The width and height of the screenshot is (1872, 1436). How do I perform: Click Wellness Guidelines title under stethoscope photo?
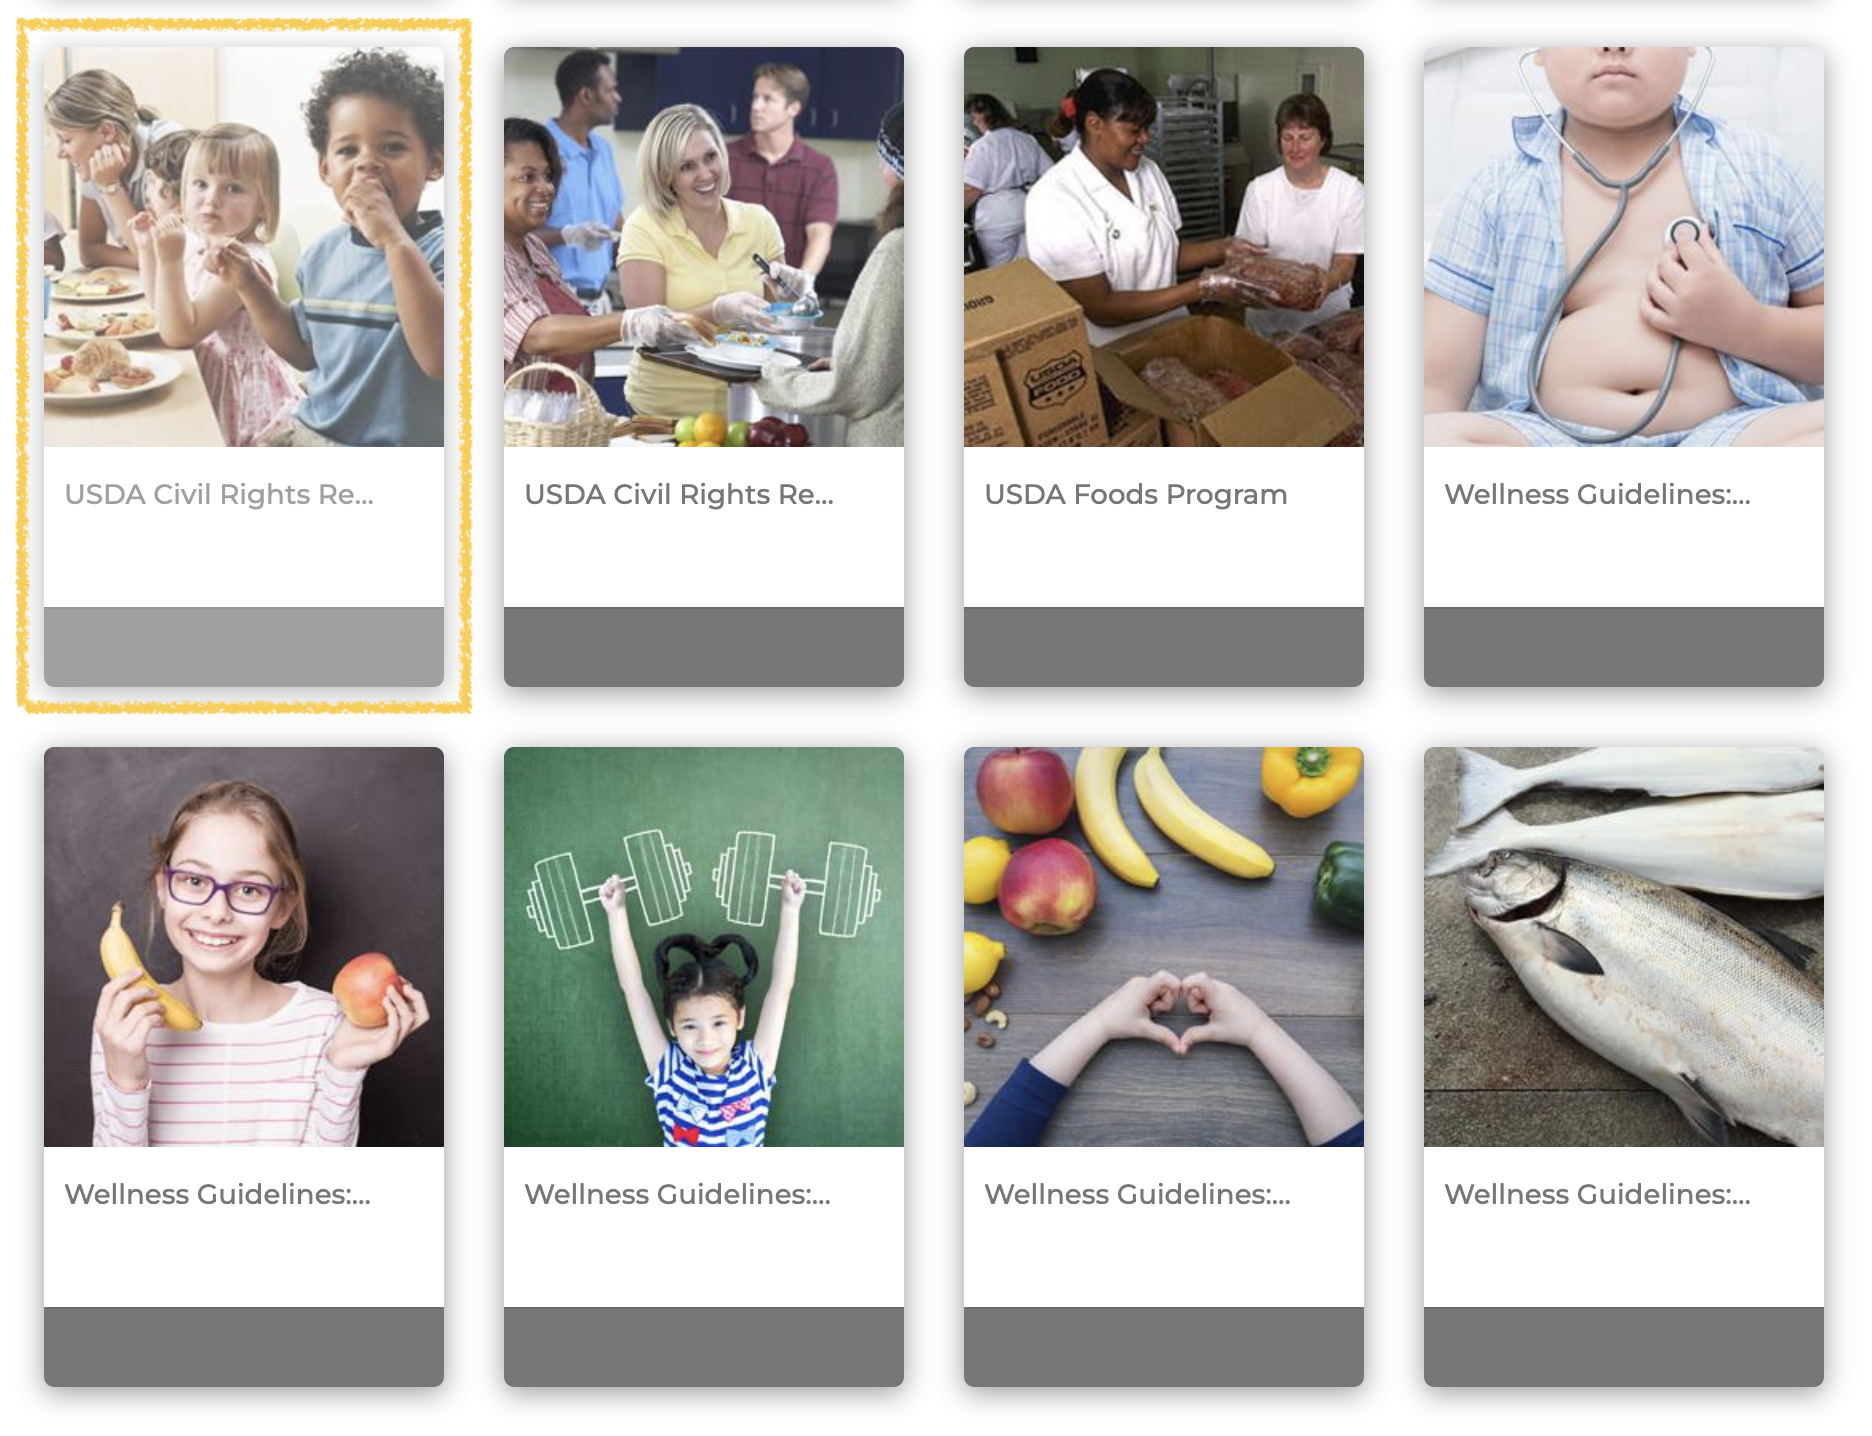coord(1597,494)
